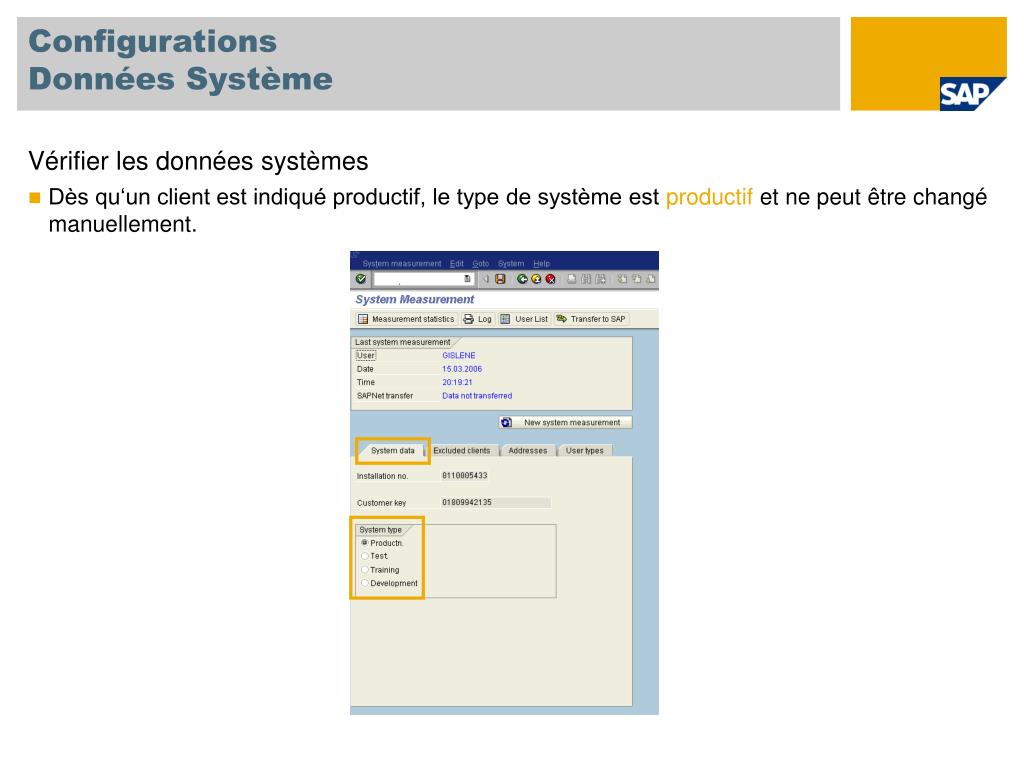Open the System measurement menu
This screenshot has height=768, width=1024.
point(402,264)
